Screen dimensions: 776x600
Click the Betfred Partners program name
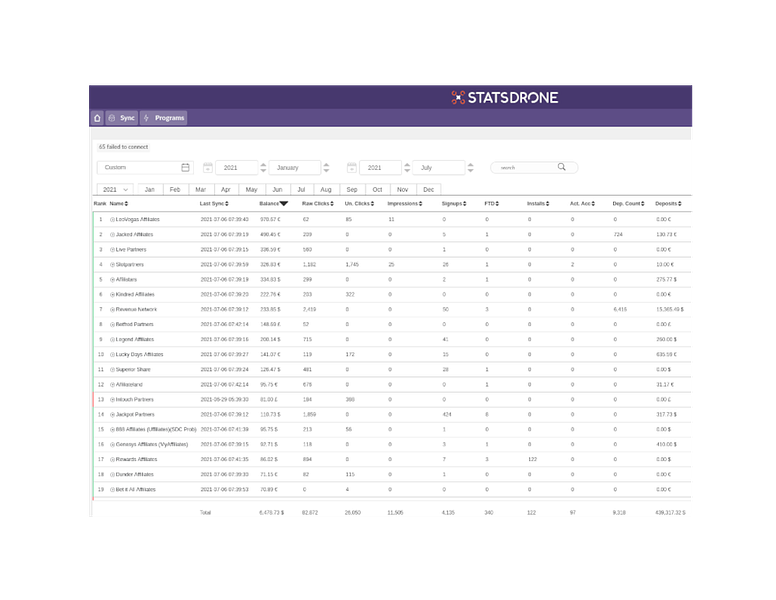(135, 325)
